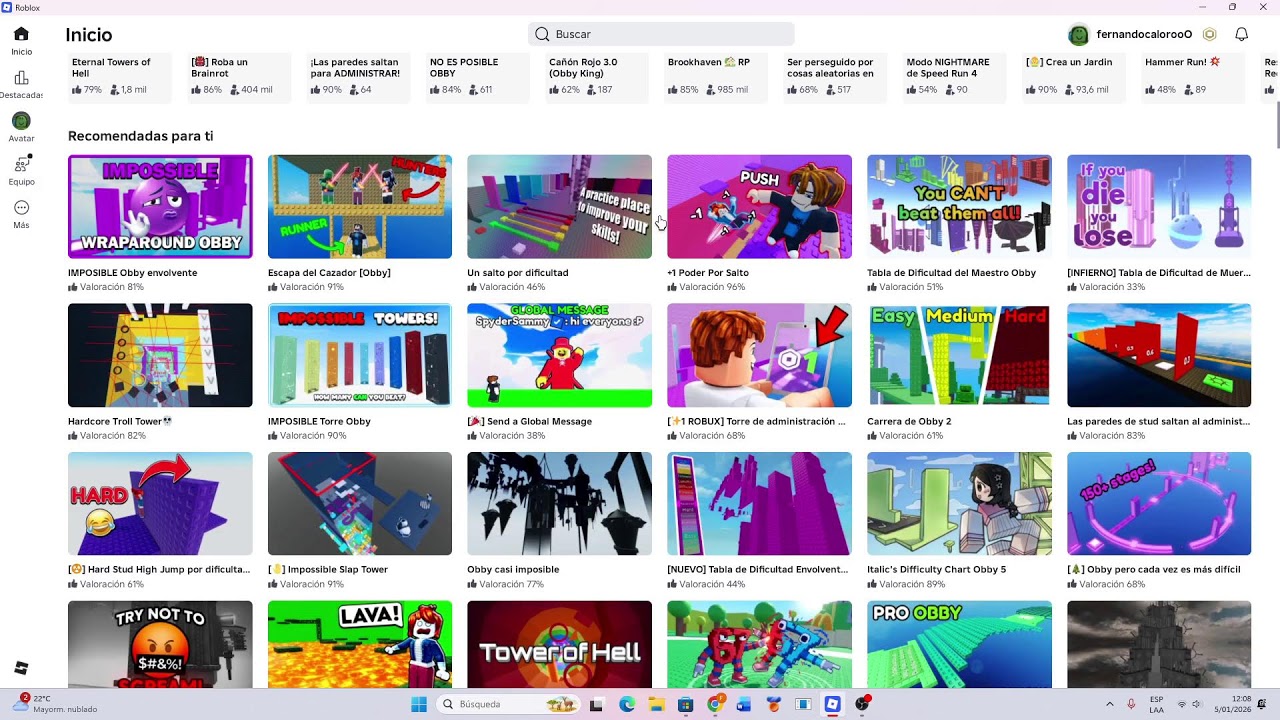1280x720 pixels.
Task: Click the Roblox icon in the taskbar
Action: pyautogui.click(x=832, y=704)
